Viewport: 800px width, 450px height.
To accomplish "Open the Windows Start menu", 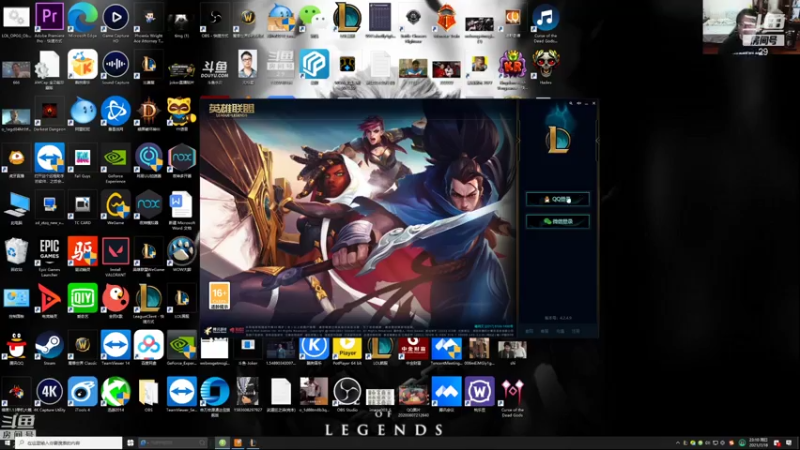I will point(7,442).
